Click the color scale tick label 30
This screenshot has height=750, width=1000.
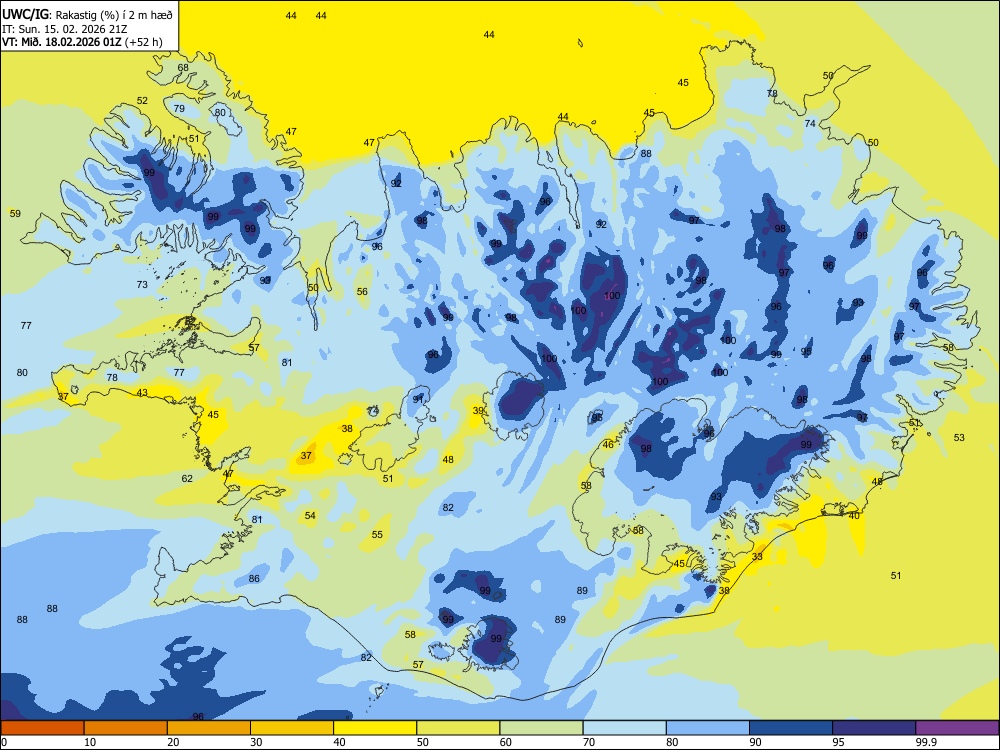pyautogui.click(x=256, y=742)
